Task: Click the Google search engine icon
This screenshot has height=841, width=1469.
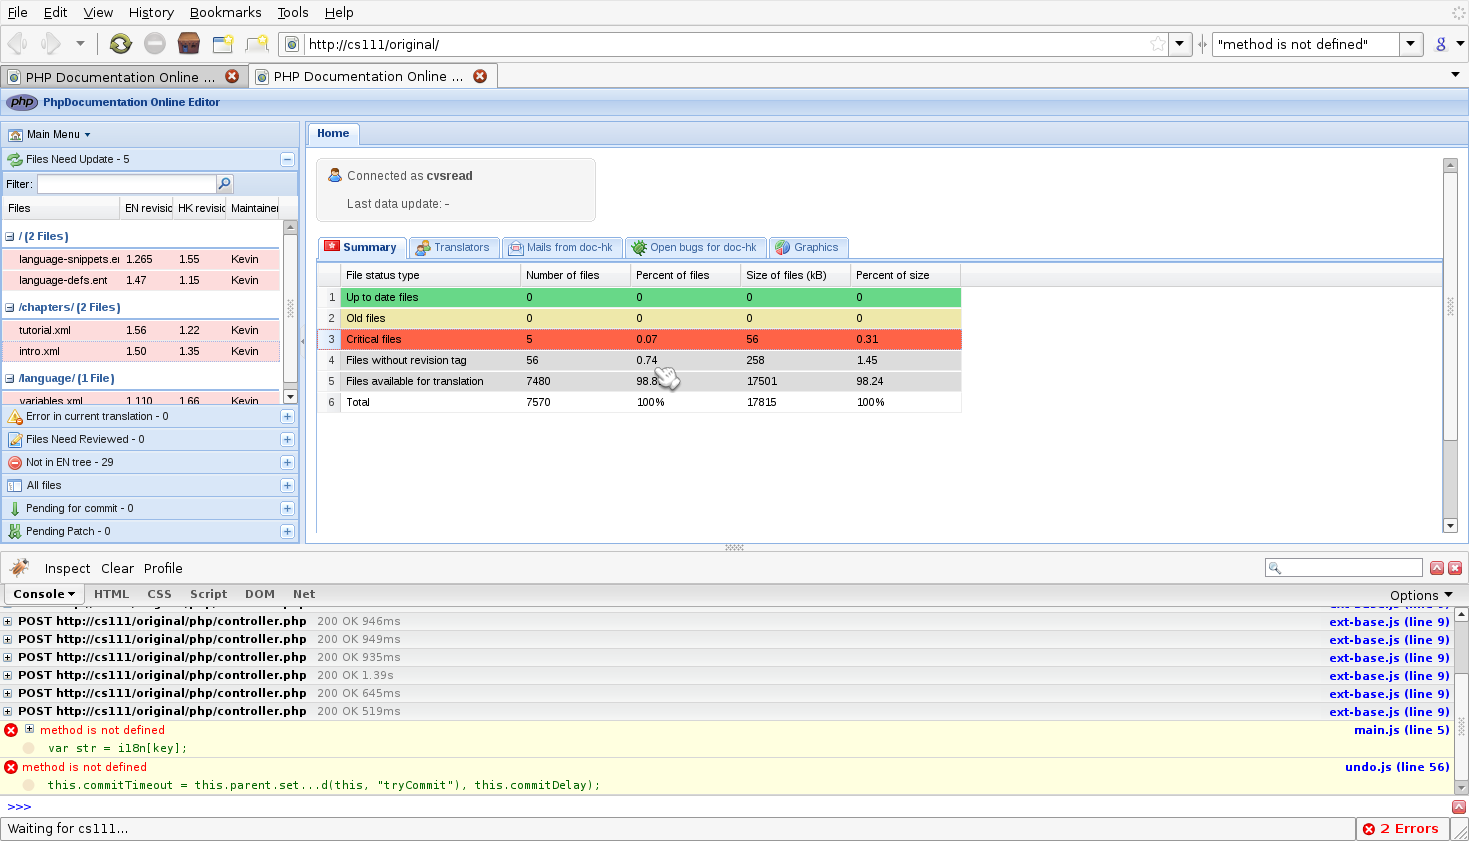Action: coord(1441,44)
